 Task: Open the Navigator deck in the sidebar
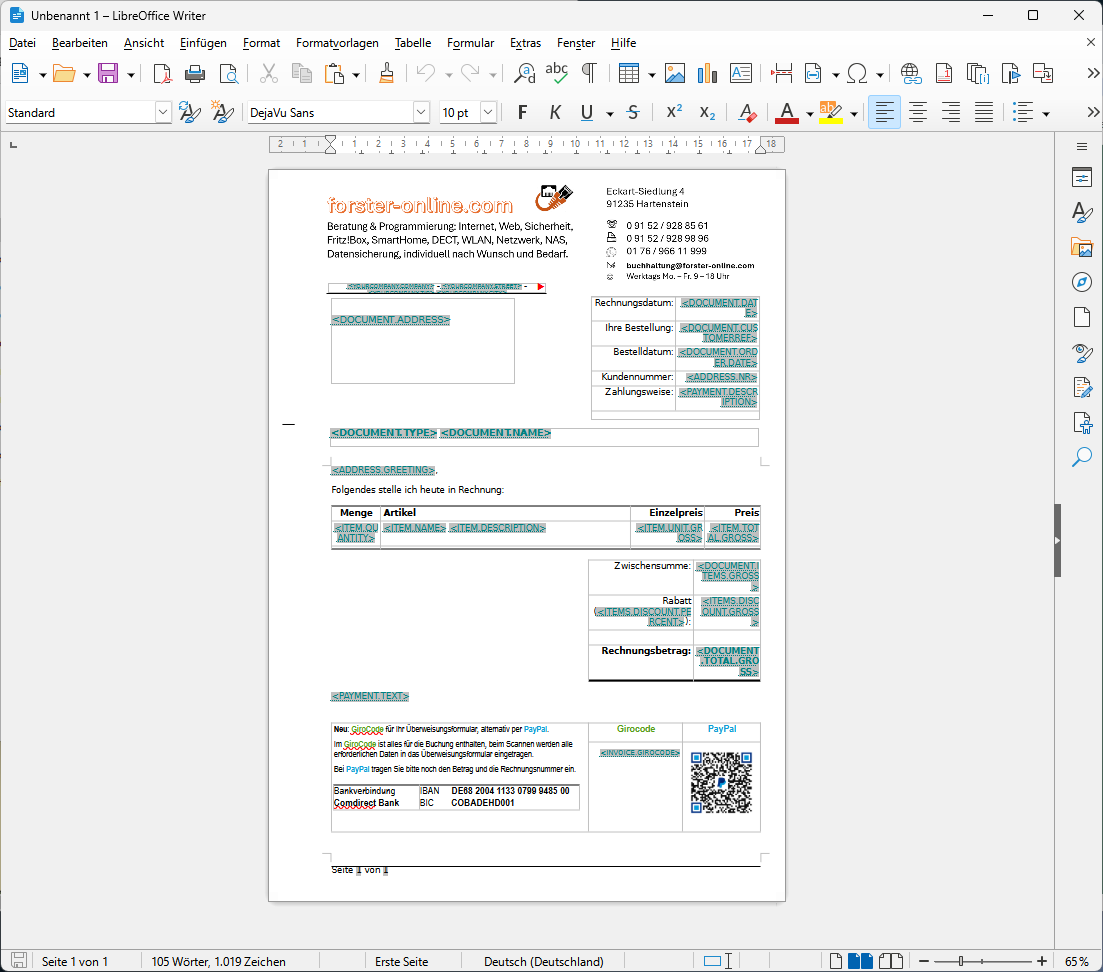1083,282
